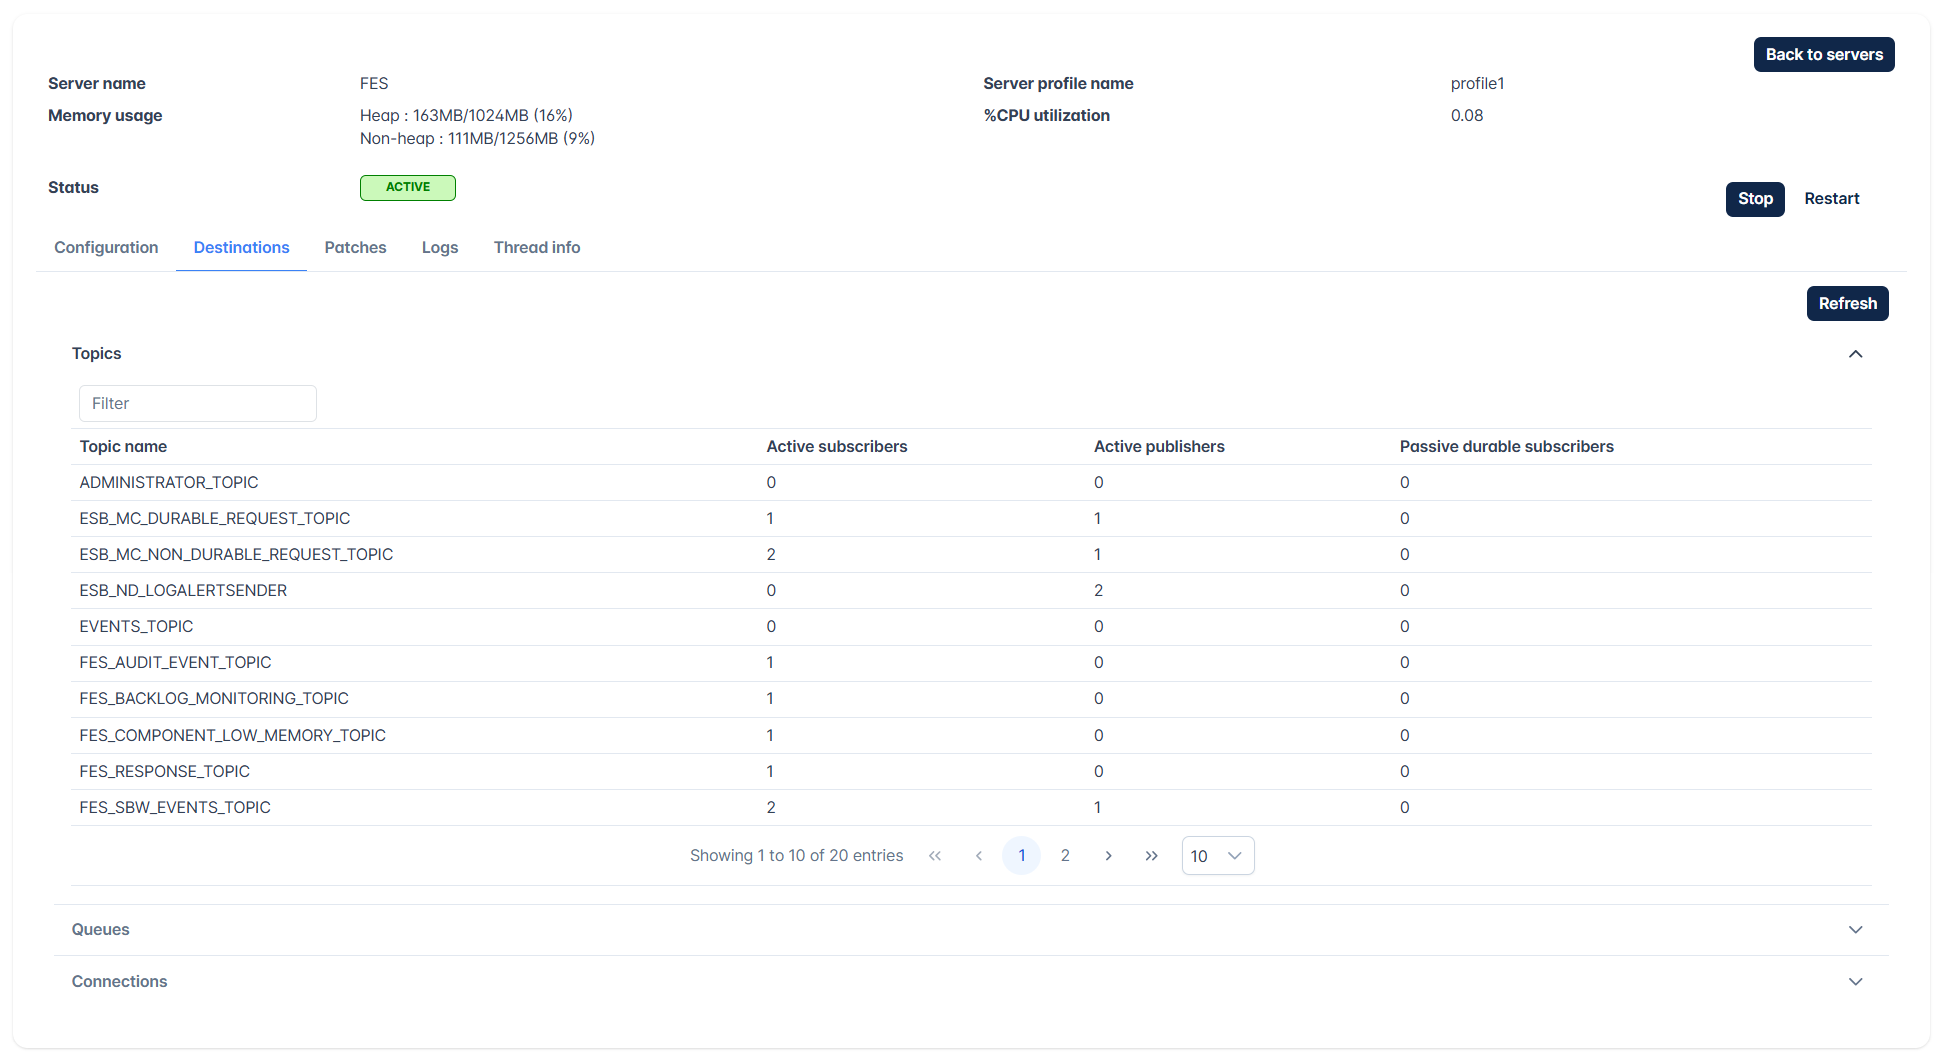Collapse the Topics section chevron
Viewport: 1947px width, 1061px height.
click(1856, 354)
